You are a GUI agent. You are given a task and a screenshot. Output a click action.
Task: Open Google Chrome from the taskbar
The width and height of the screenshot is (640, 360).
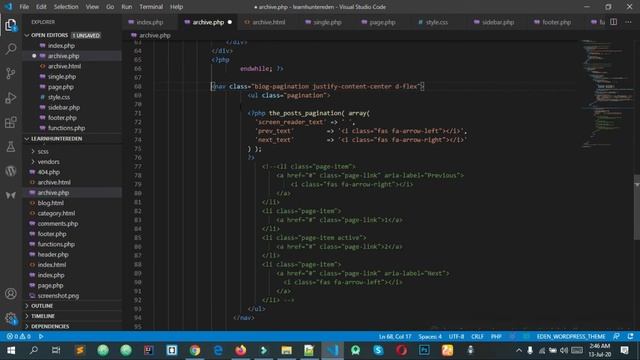pos(195,350)
